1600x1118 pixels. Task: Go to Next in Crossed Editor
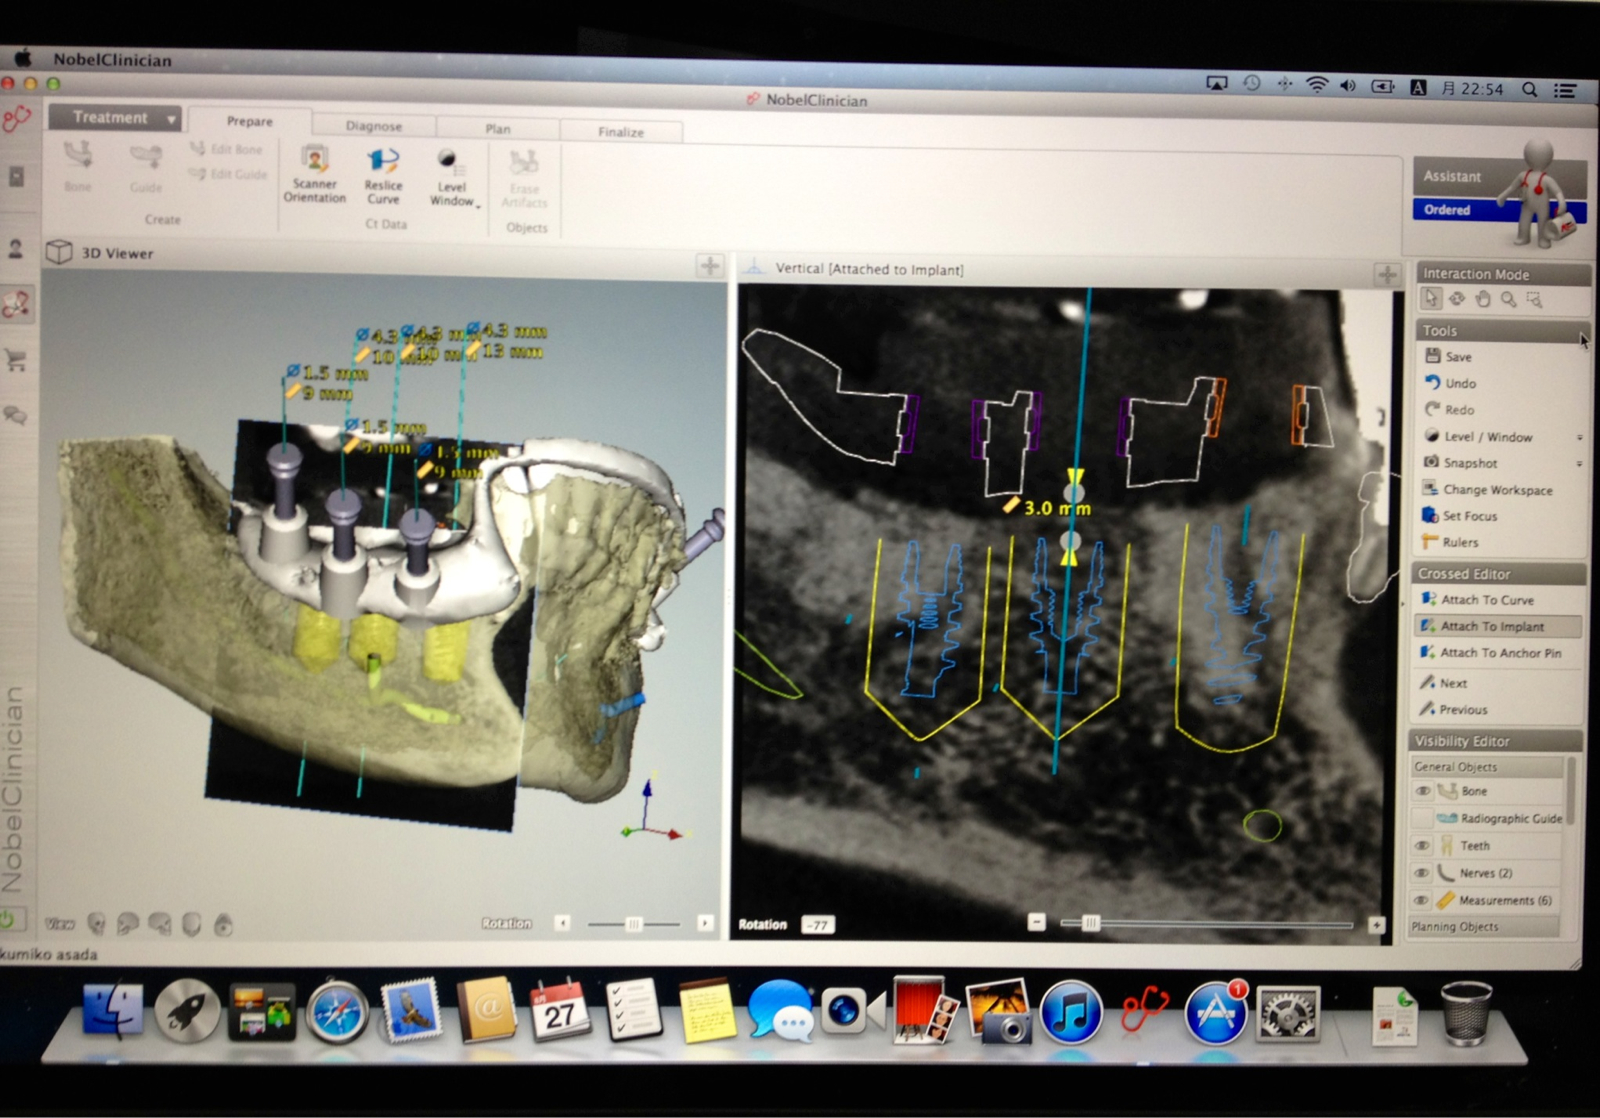pyautogui.click(x=1443, y=683)
